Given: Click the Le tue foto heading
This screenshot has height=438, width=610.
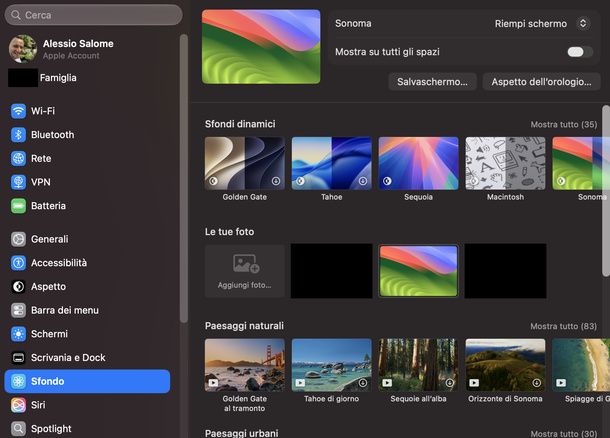Looking at the screenshot, I should click(230, 232).
